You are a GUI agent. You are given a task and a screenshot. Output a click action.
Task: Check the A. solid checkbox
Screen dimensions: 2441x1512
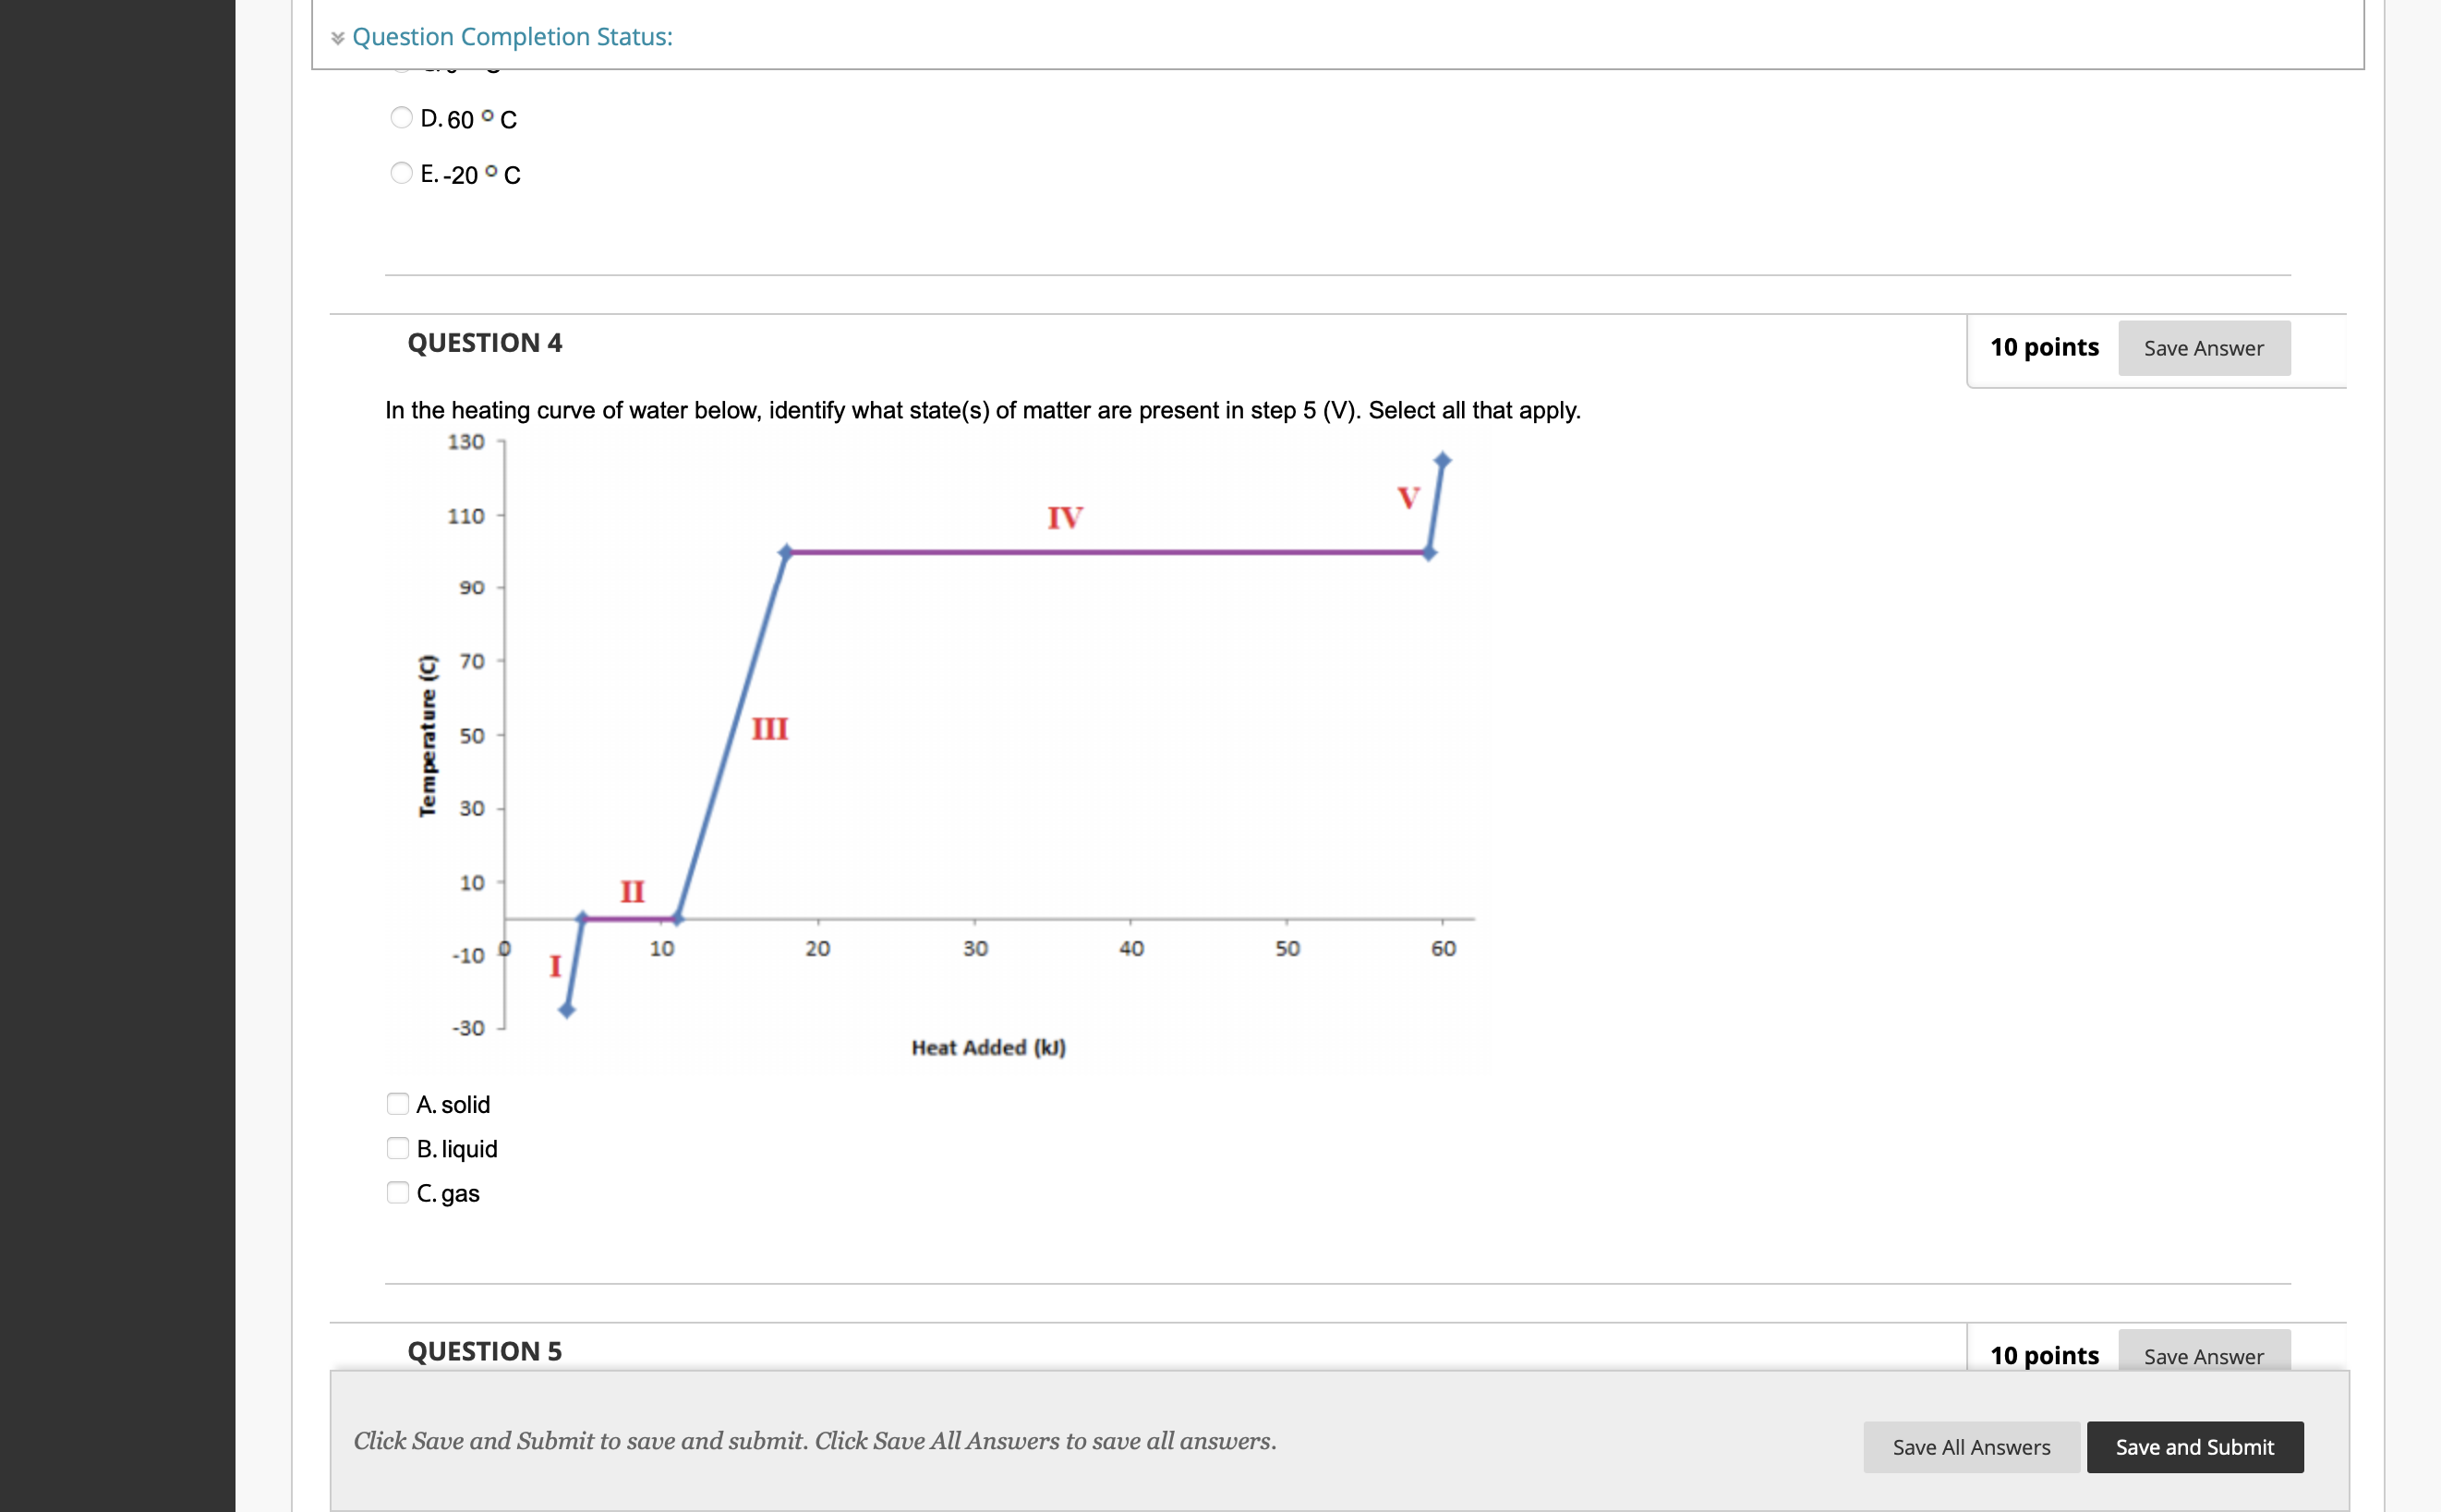coord(398,1103)
